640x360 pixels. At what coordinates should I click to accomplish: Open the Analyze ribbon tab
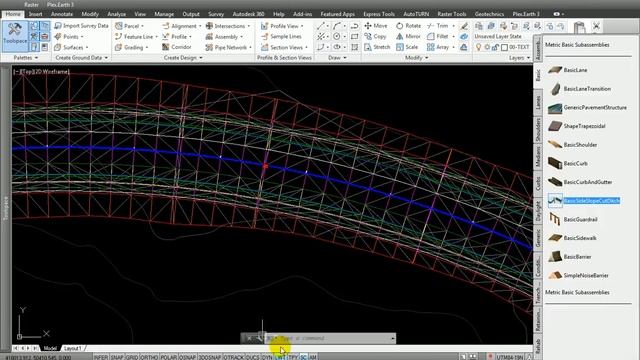click(116, 14)
